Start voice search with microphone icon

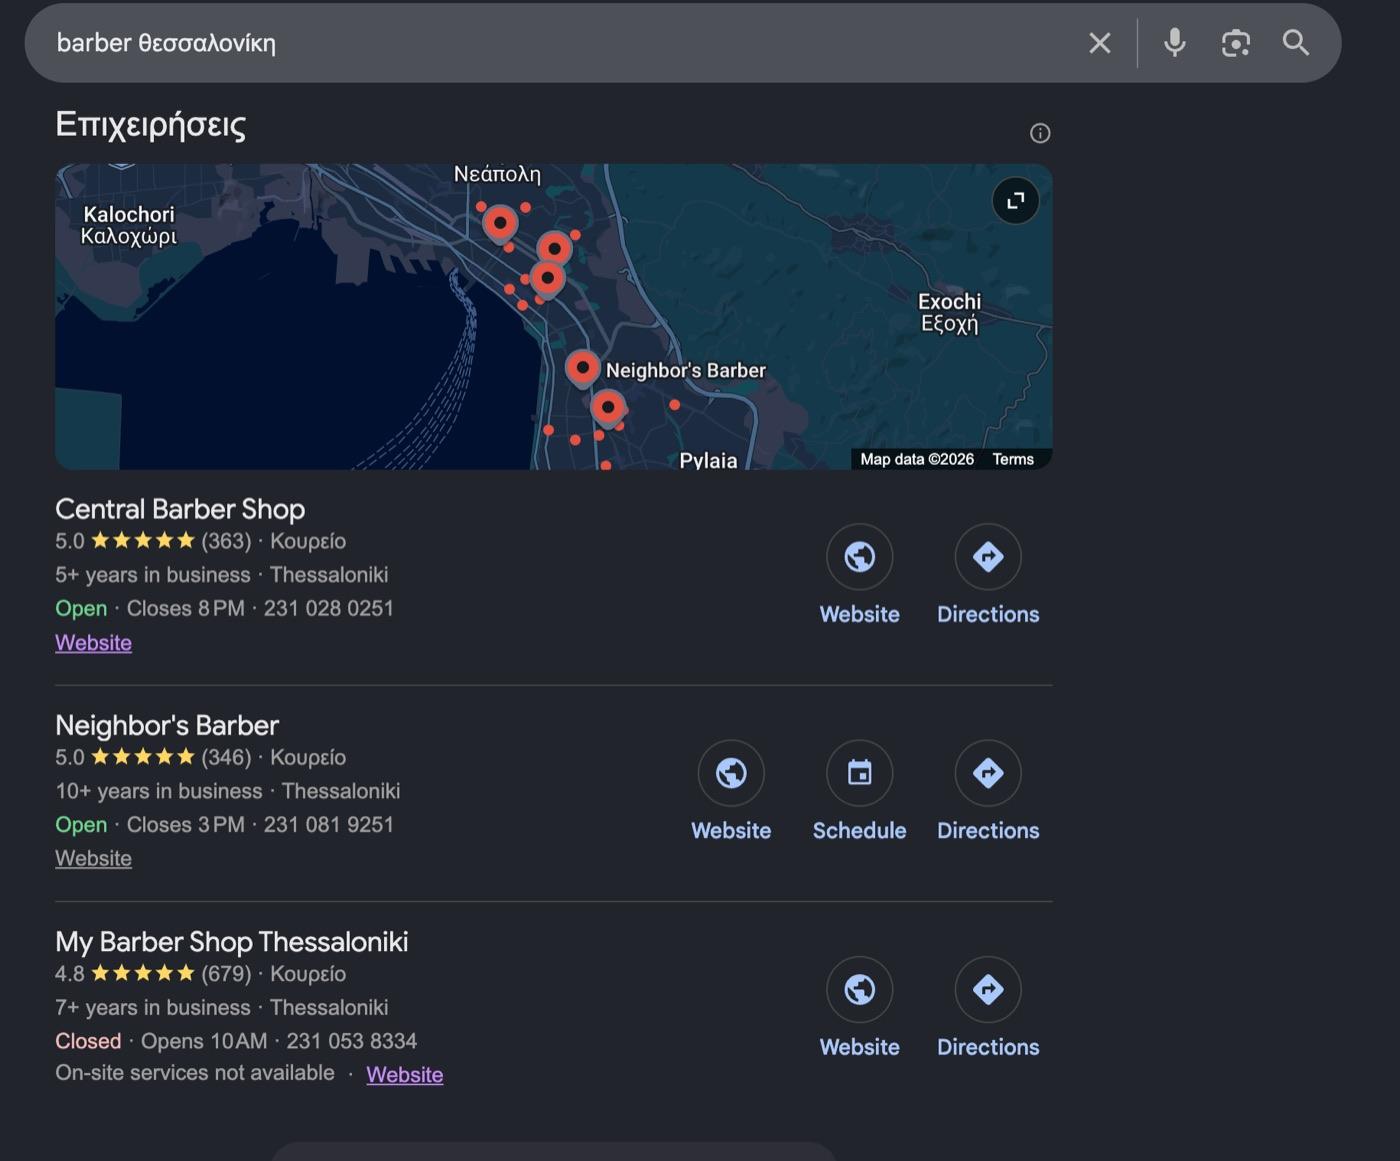coord(1175,43)
